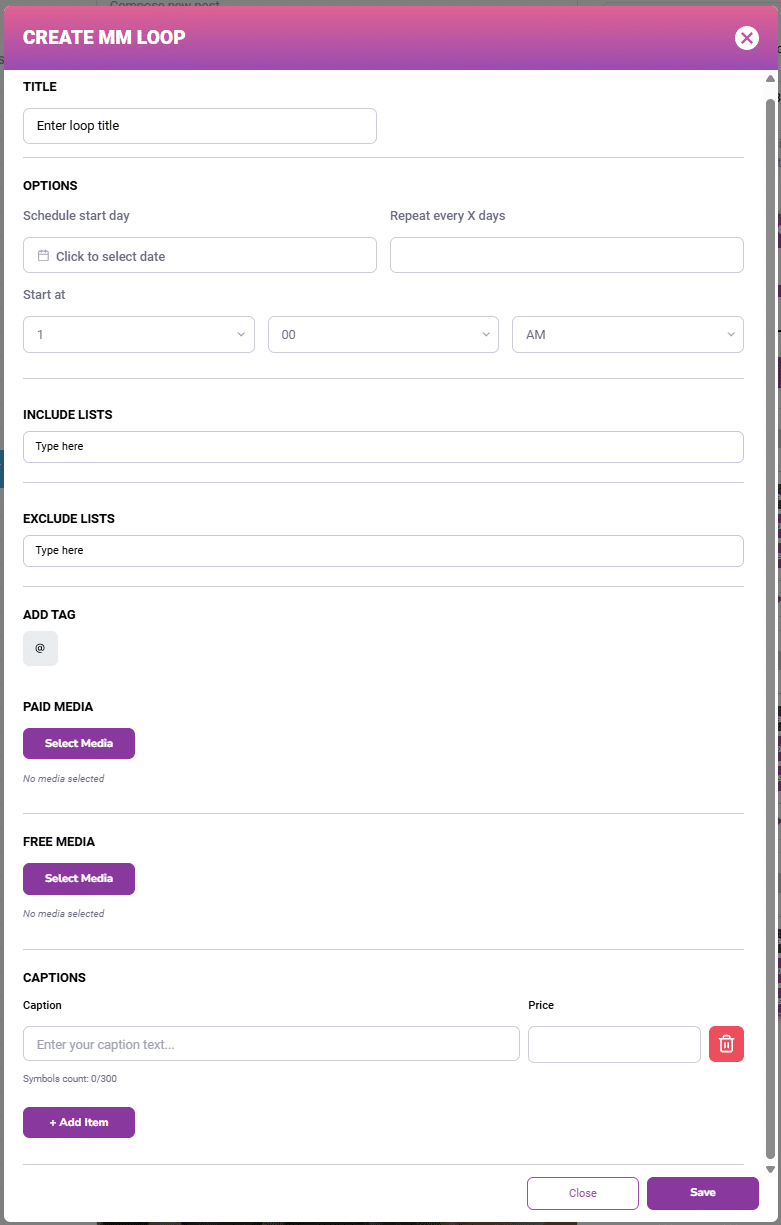Click the Exclude Lists input

pyautogui.click(x=383, y=551)
